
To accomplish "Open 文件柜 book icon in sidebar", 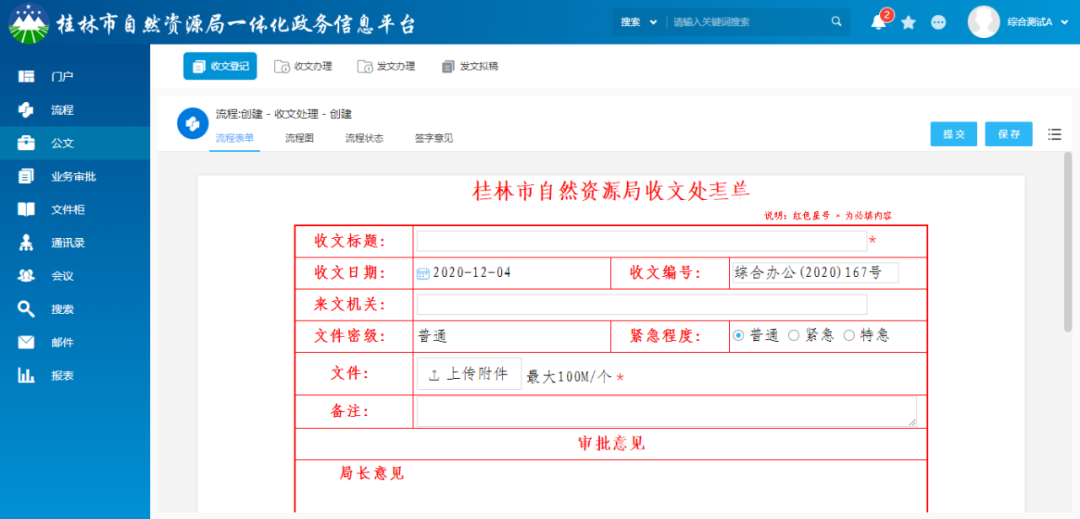I will [26, 210].
